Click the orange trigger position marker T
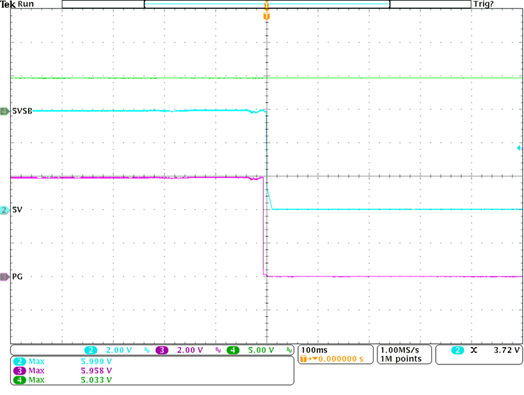524x395 pixels. pos(266,16)
